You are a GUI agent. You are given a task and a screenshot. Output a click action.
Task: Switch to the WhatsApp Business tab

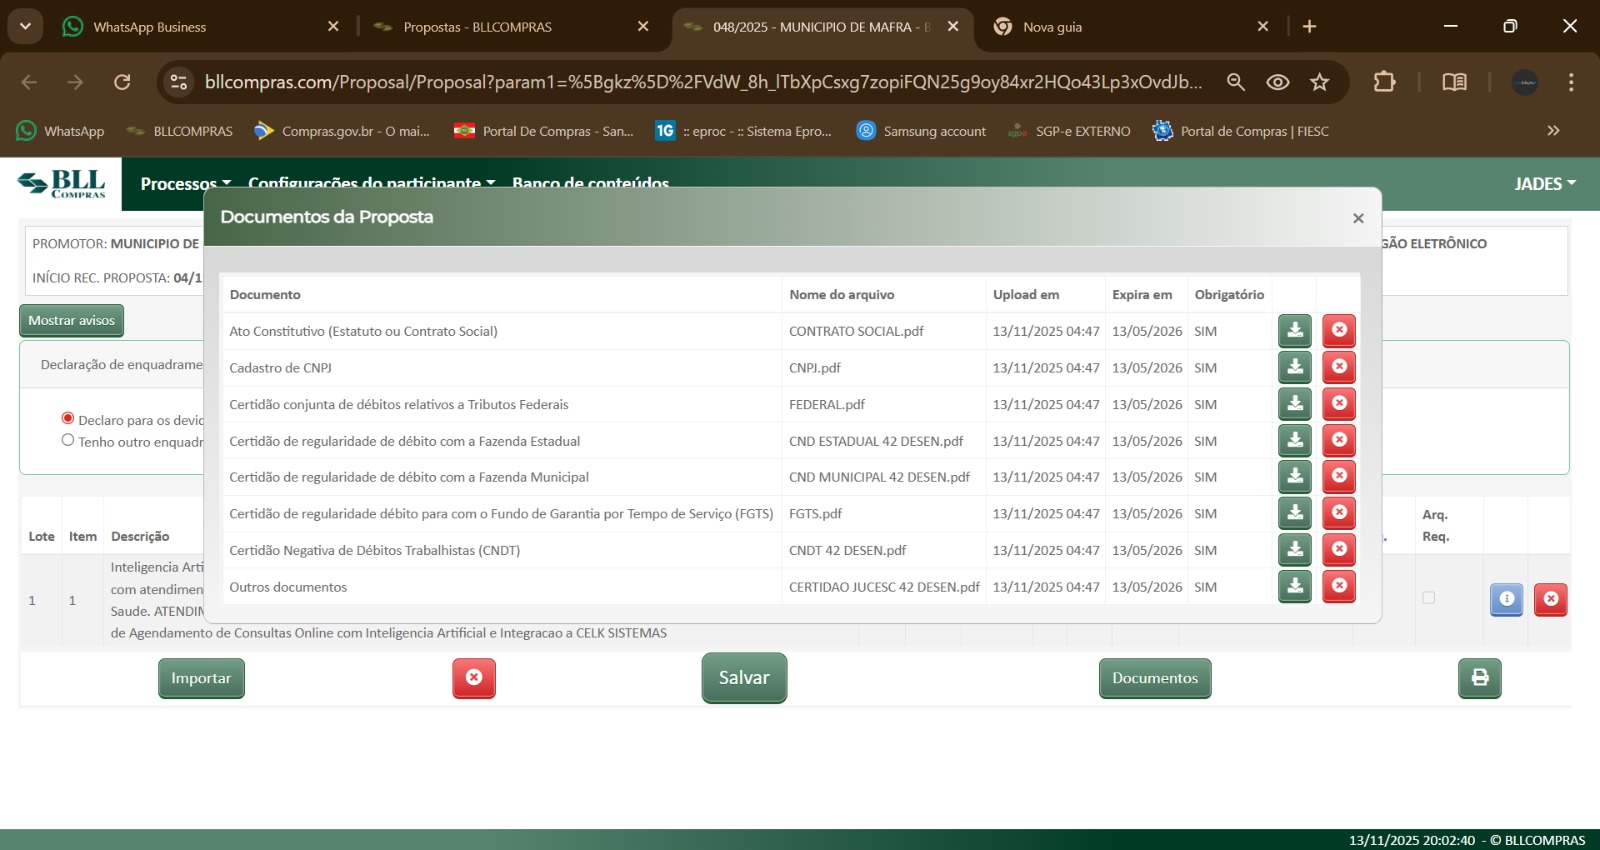click(149, 27)
